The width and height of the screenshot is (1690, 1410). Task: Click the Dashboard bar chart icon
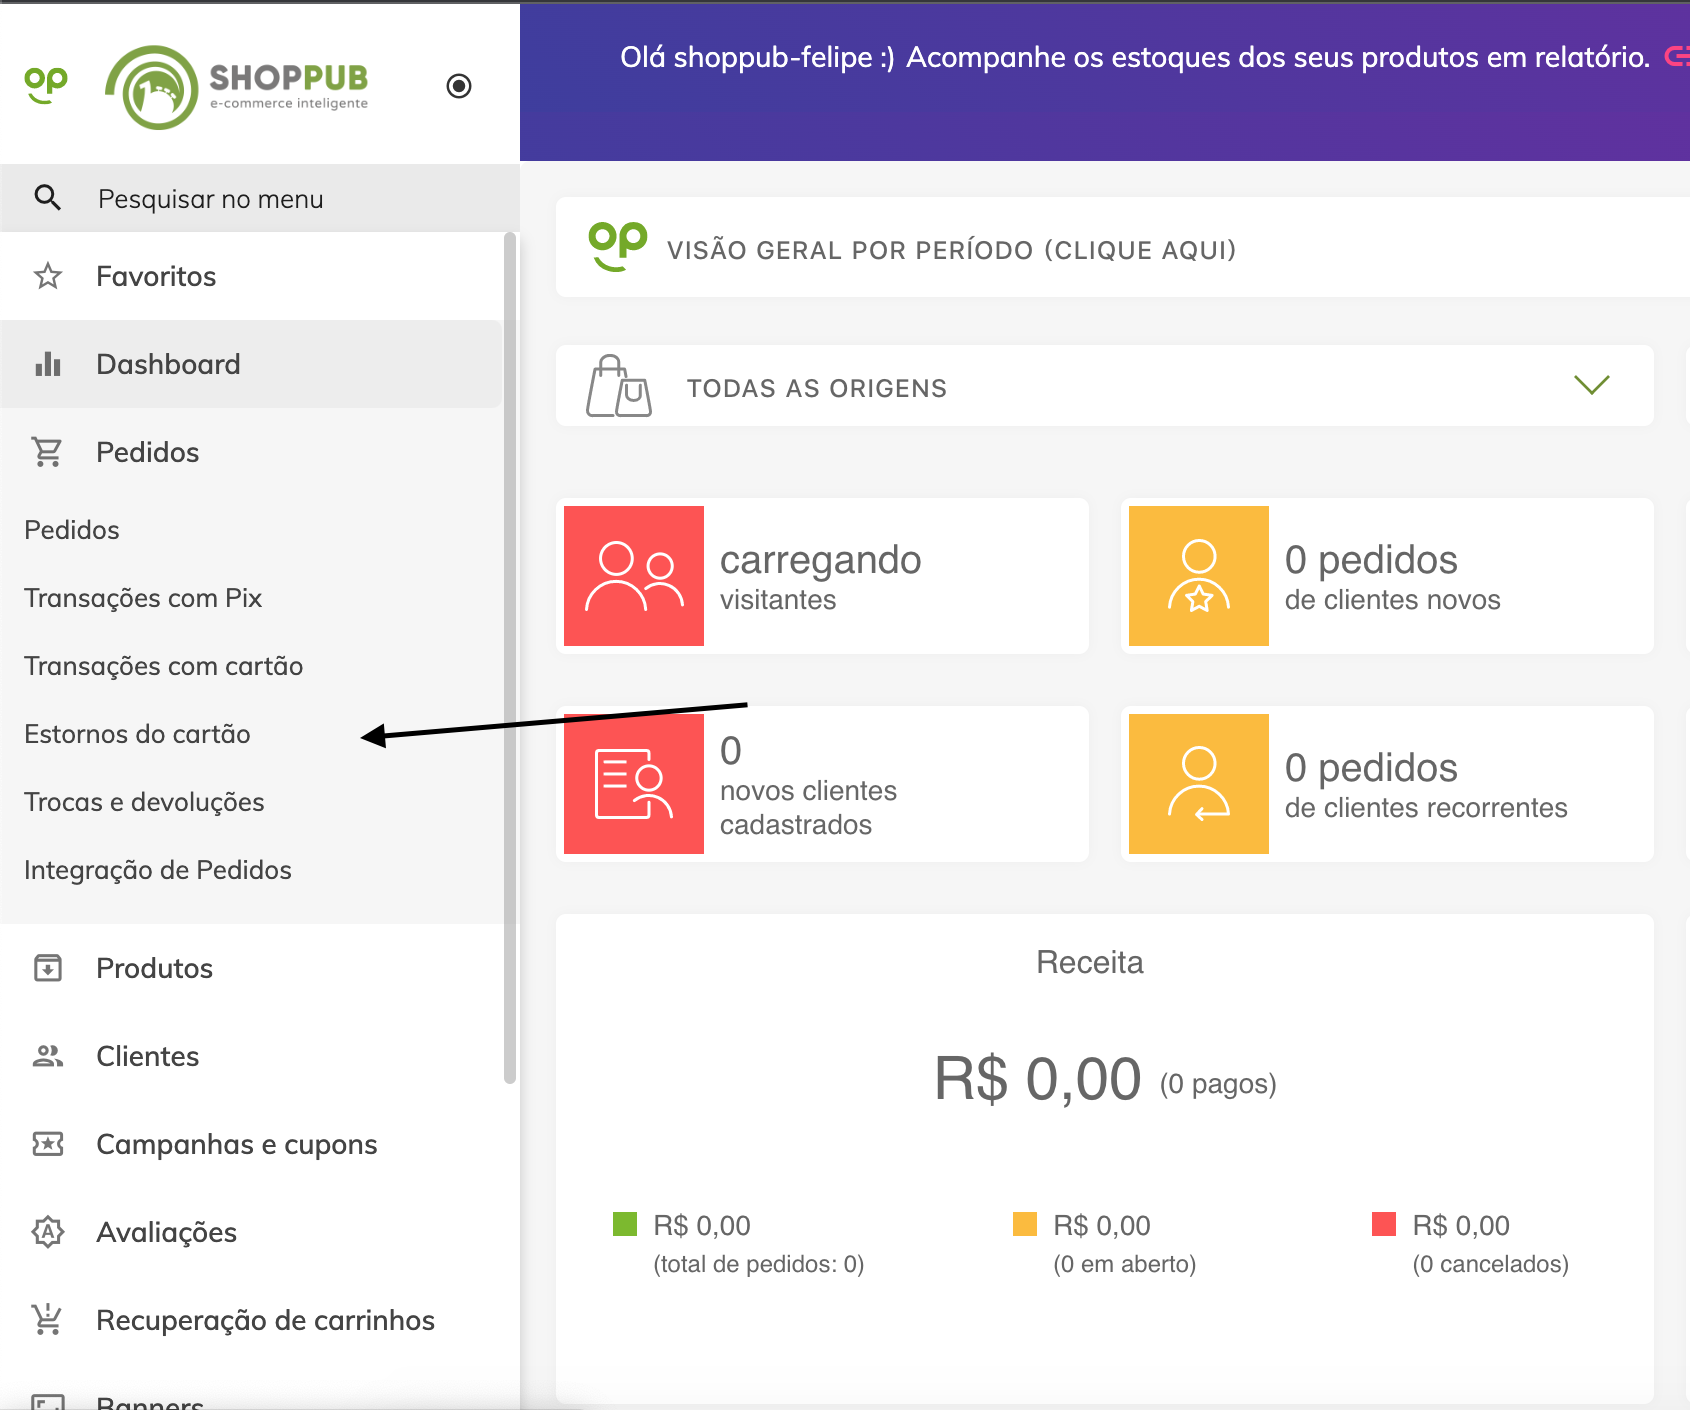coord(48,364)
